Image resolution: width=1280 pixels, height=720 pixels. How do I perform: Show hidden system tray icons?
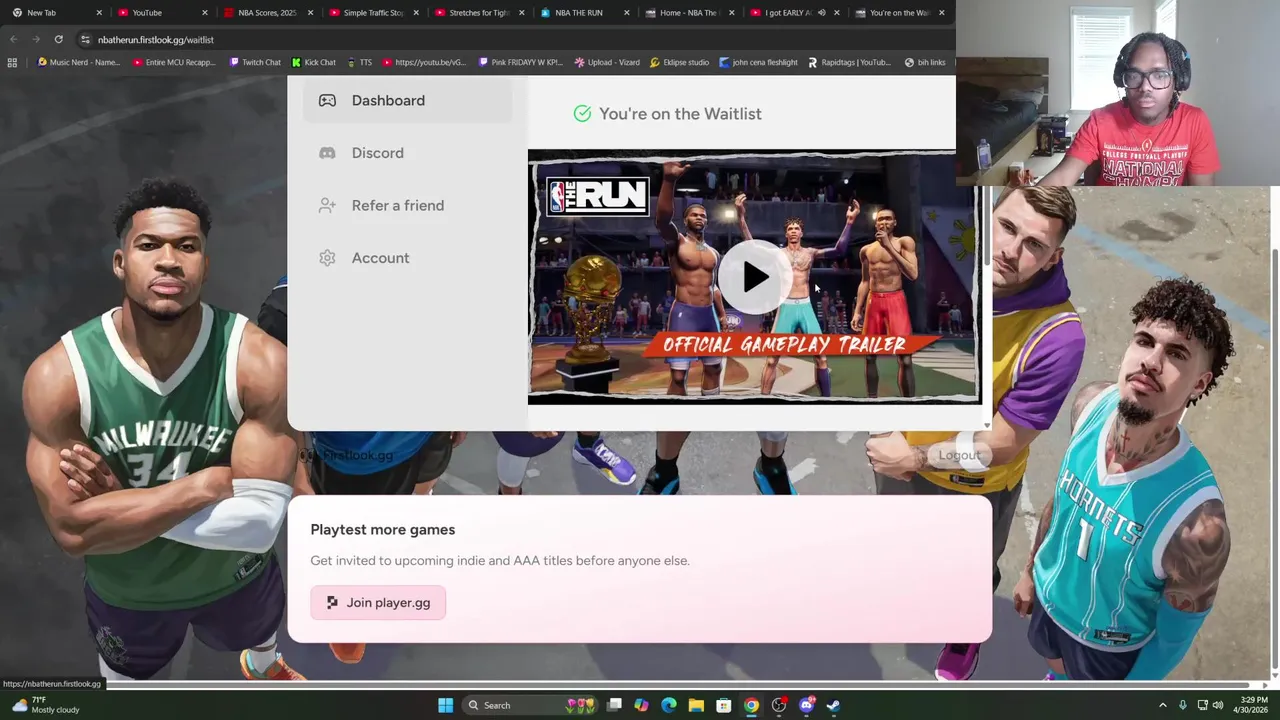(1162, 705)
